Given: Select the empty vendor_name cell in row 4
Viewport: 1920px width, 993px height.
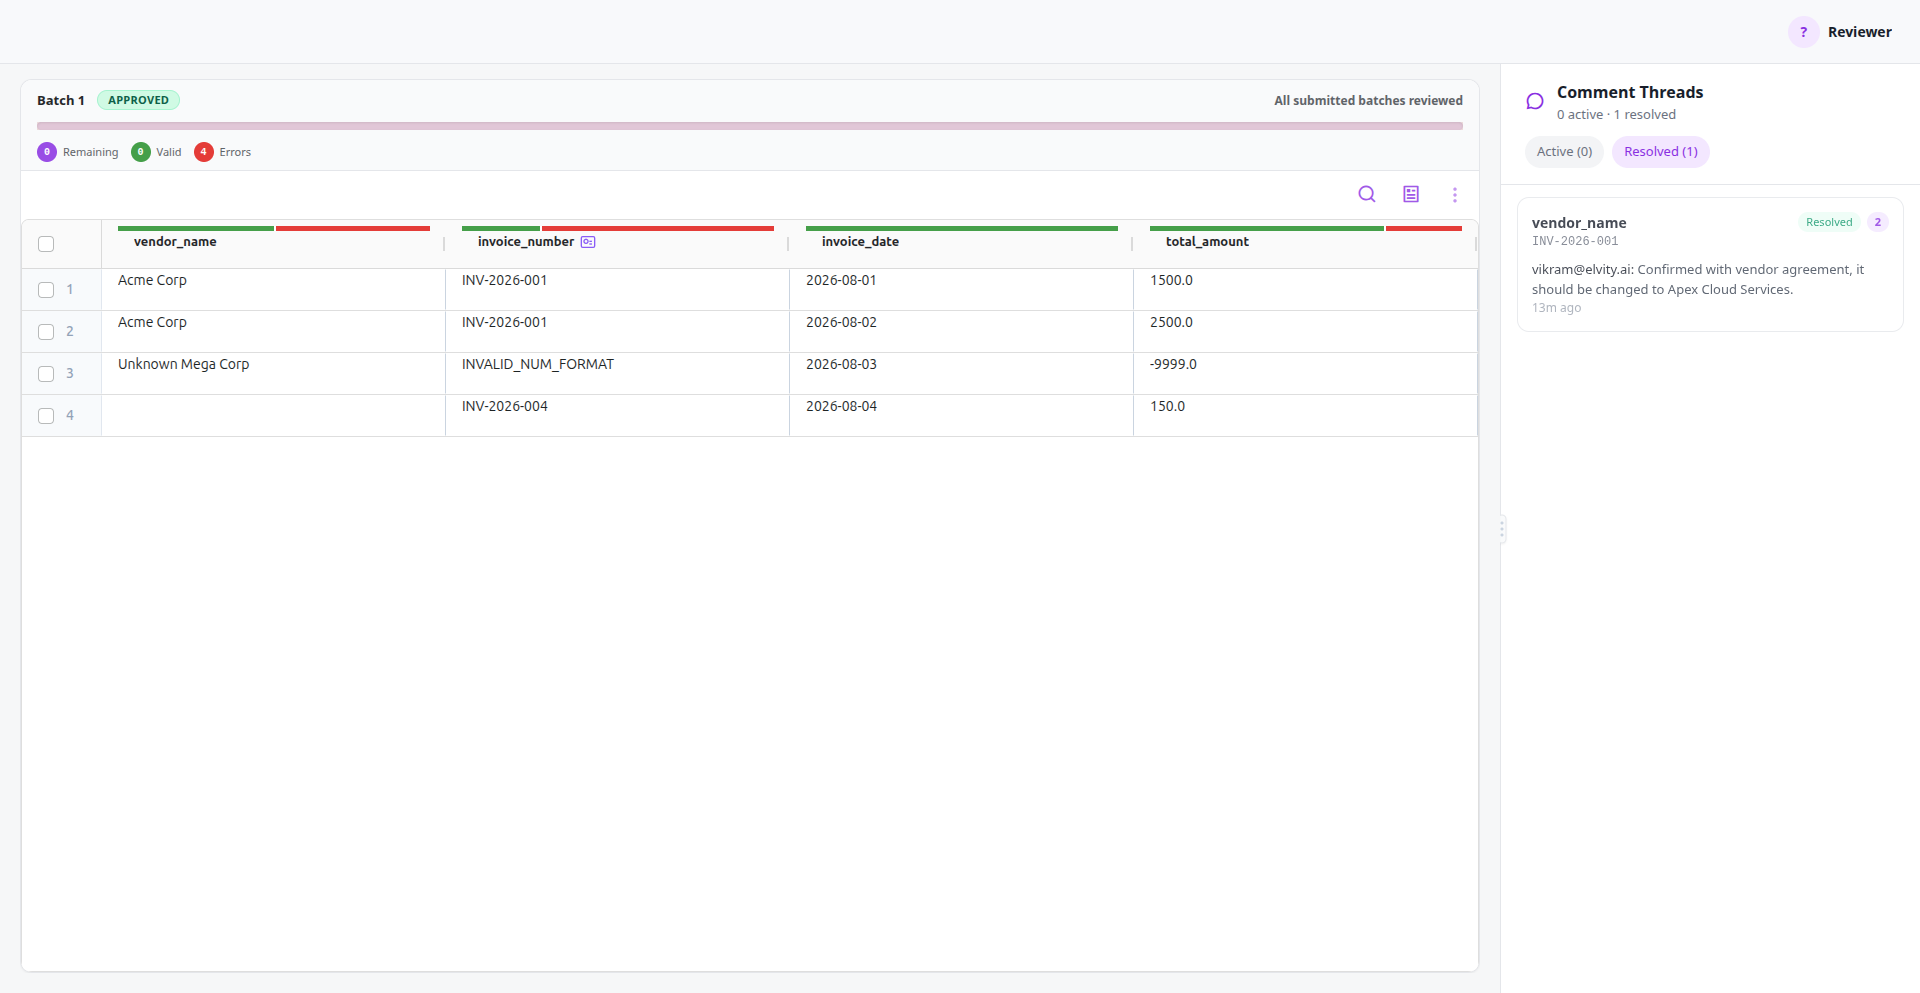Looking at the screenshot, I should point(273,415).
